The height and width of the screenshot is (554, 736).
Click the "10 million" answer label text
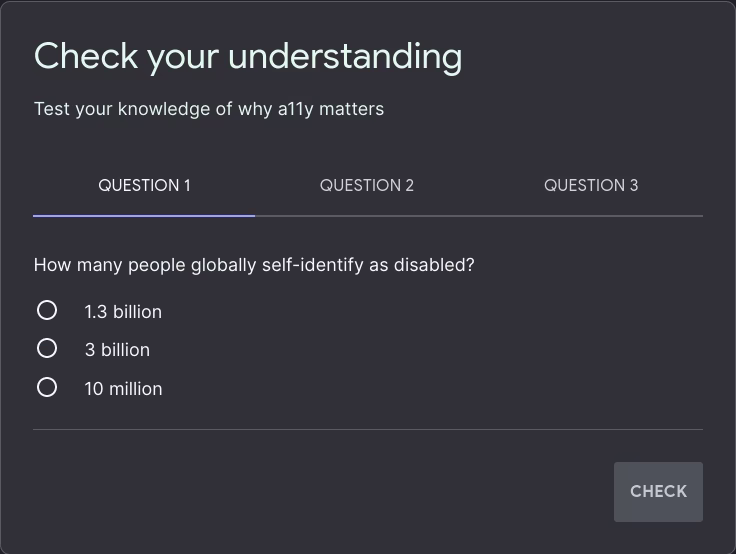(x=123, y=389)
